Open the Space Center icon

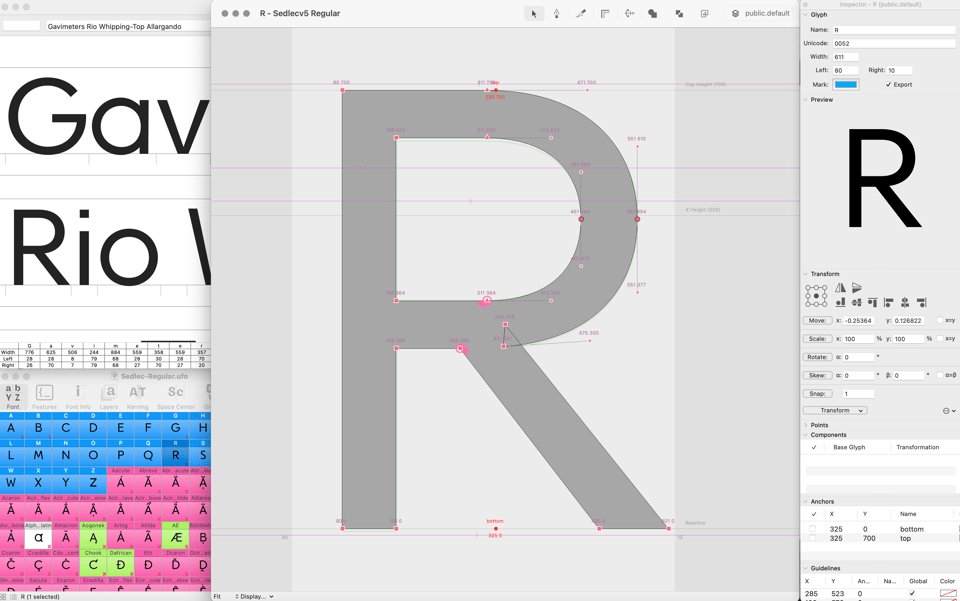pyautogui.click(x=176, y=396)
